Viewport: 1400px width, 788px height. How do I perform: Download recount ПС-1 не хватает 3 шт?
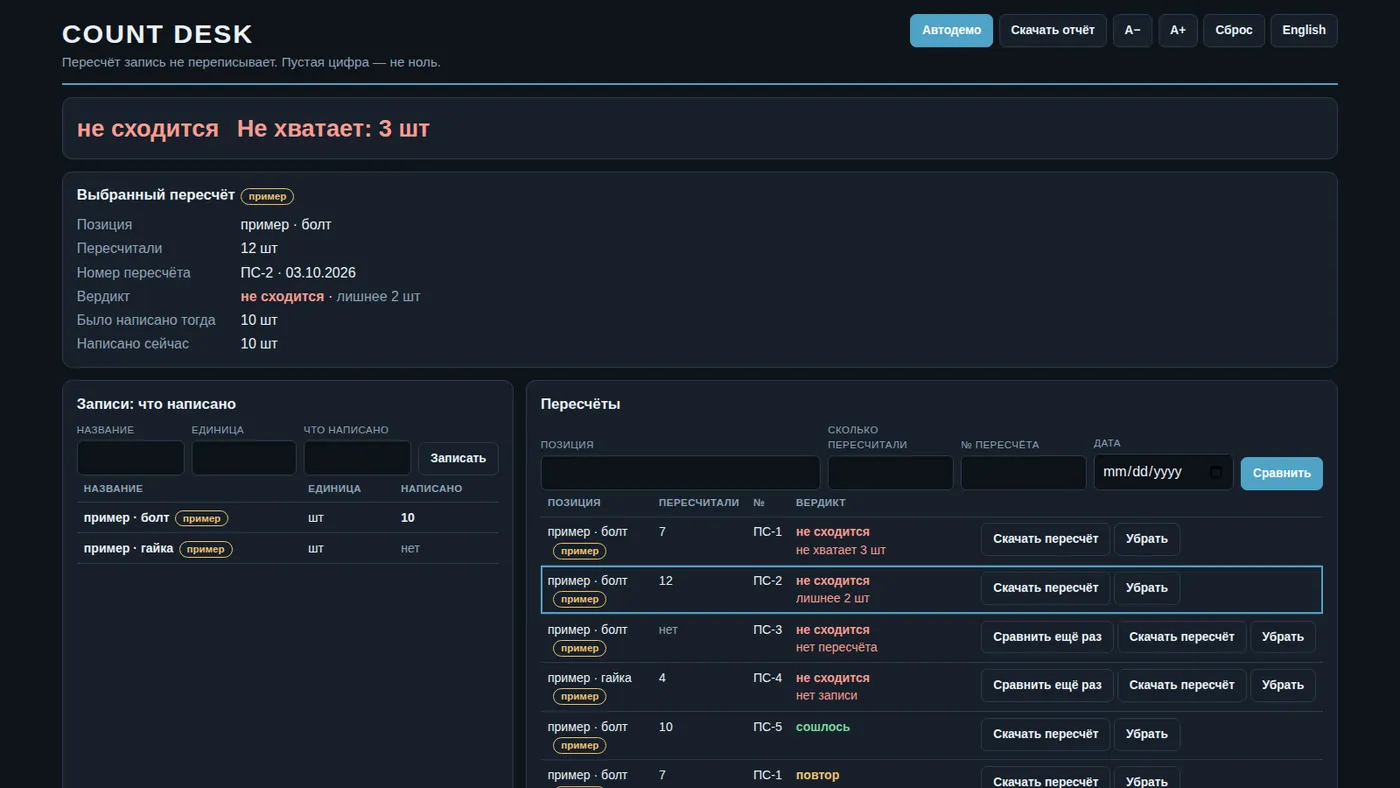1045,539
